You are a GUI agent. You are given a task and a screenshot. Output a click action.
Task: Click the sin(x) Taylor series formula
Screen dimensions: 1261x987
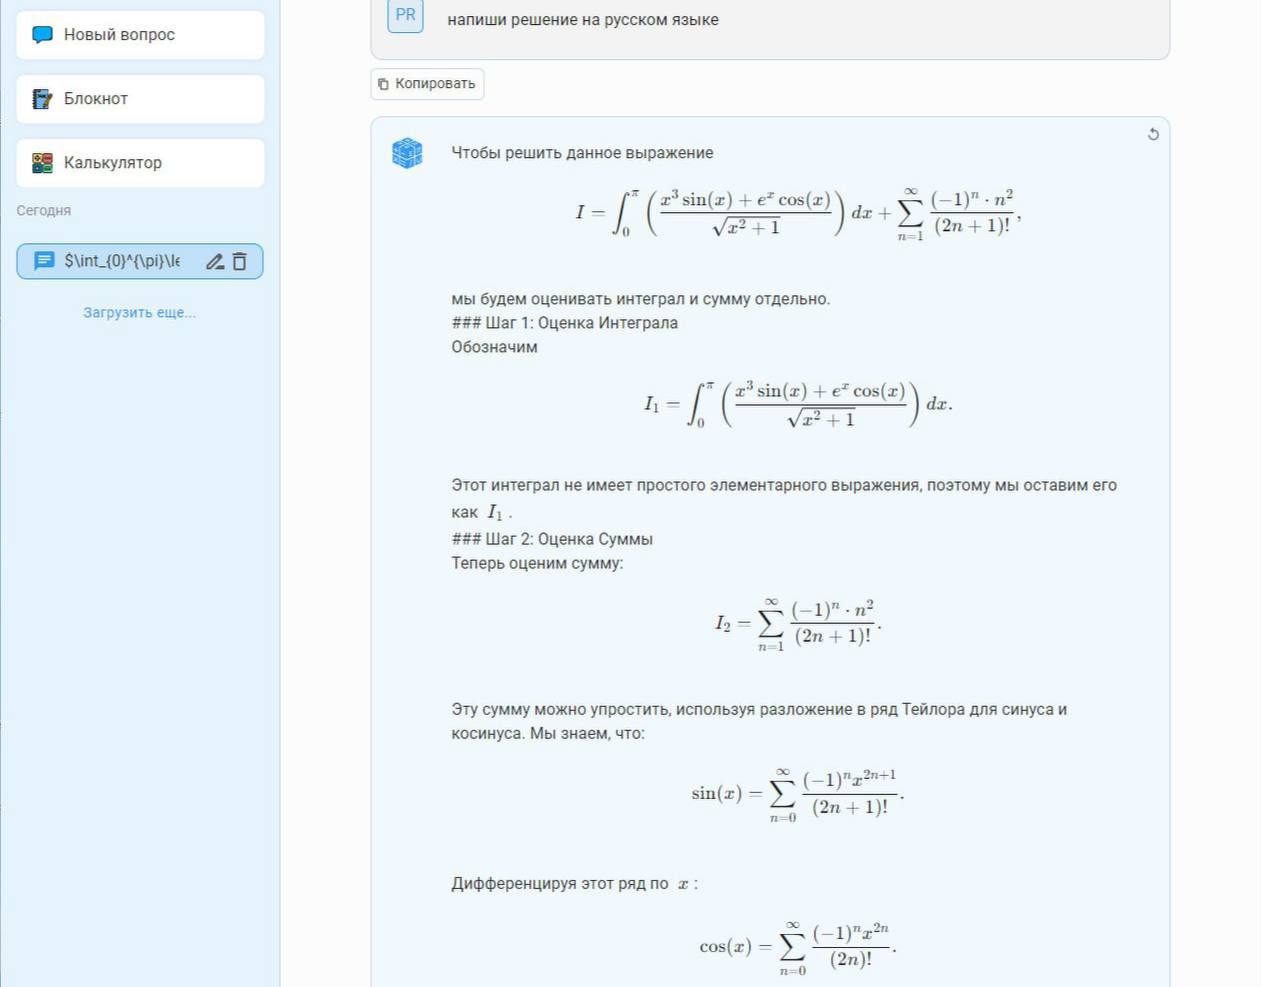(x=797, y=794)
